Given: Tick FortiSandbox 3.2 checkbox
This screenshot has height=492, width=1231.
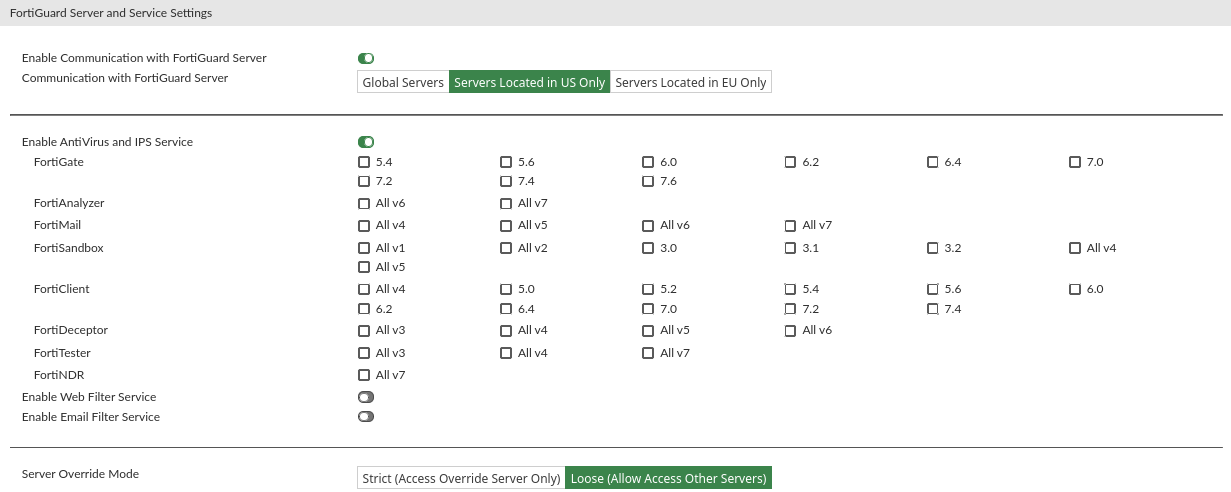Looking at the screenshot, I should click(933, 248).
